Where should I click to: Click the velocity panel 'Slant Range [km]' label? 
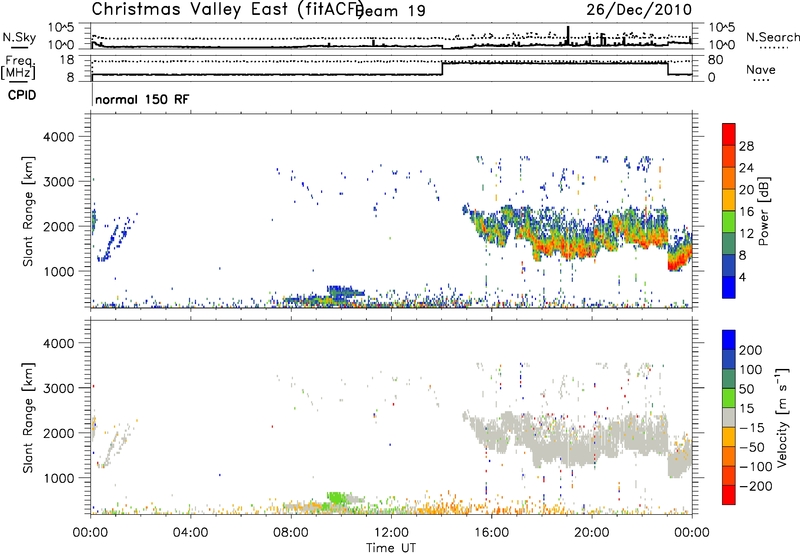click(28, 418)
